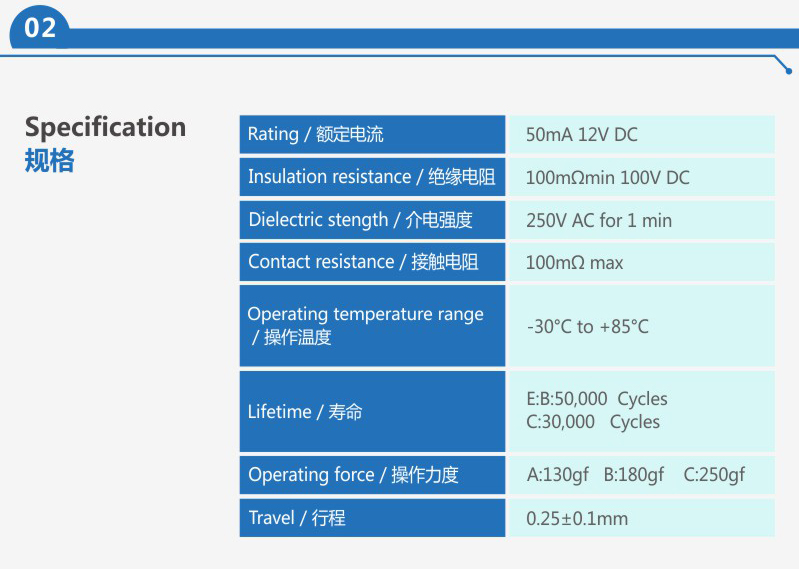Click the 100mΩmin 100V DC value
This screenshot has height=569, width=799.
(607, 178)
